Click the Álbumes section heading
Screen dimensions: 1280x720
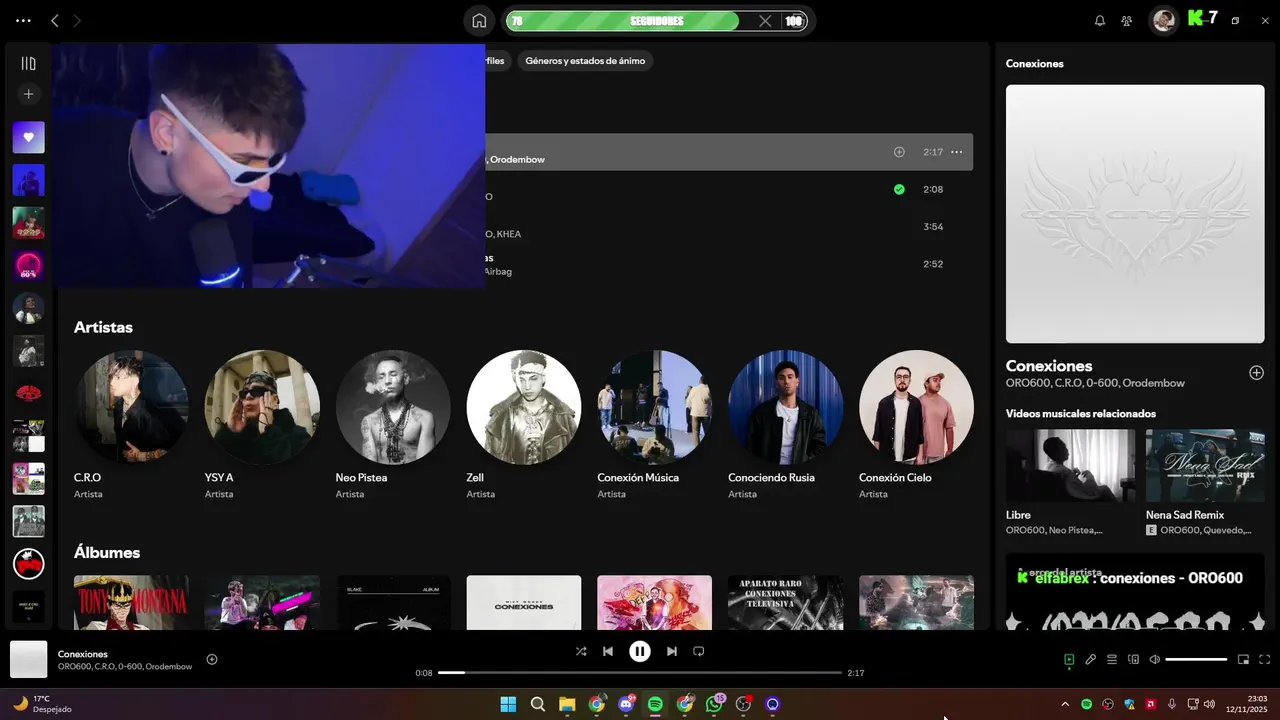point(107,553)
